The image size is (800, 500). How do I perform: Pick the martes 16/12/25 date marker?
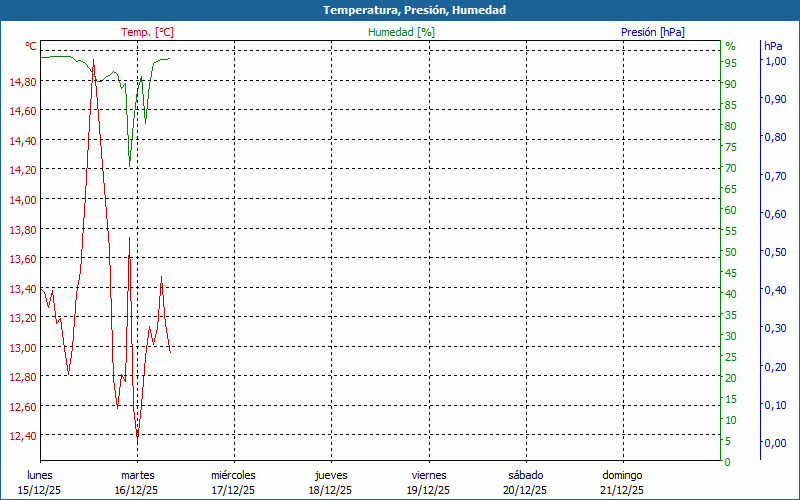pyautogui.click(x=137, y=482)
